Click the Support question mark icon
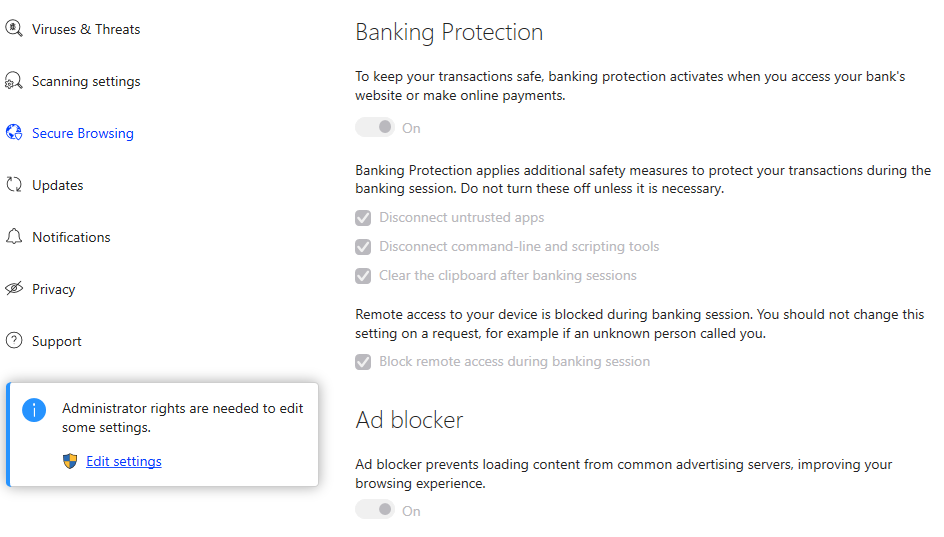Image resolution: width=944 pixels, height=537 pixels. (x=14, y=341)
